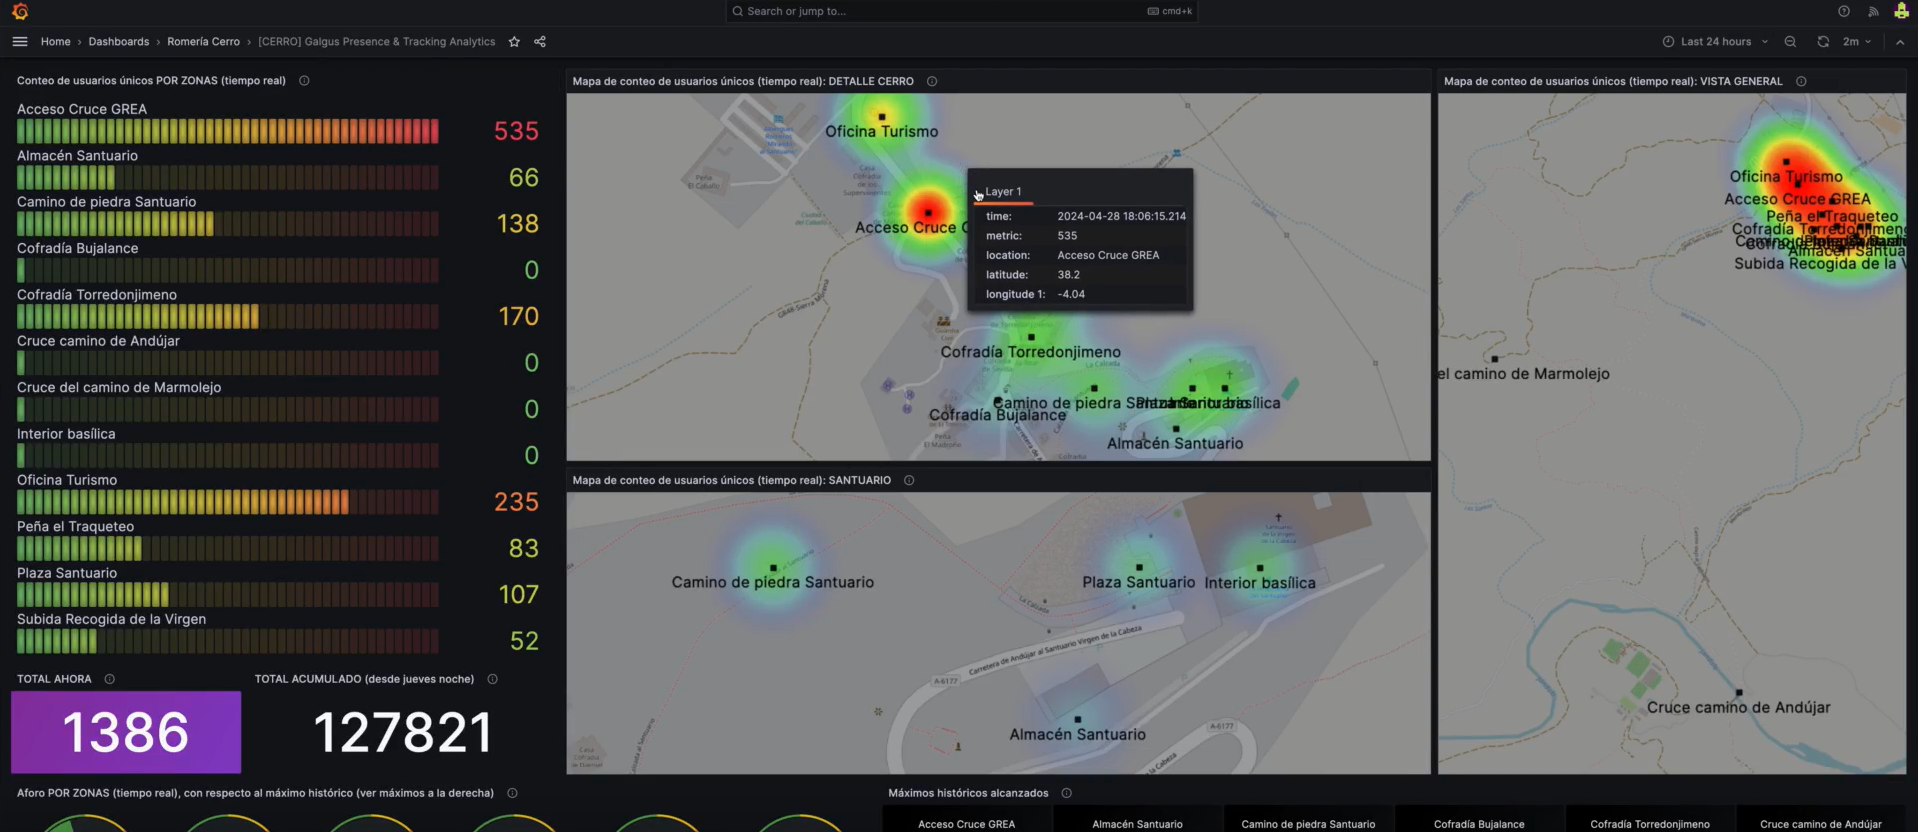The height and width of the screenshot is (832, 1918).
Task: Click the Gaigus Presence & Tracking Analytics breadcrumb
Action: coord(376,41)
